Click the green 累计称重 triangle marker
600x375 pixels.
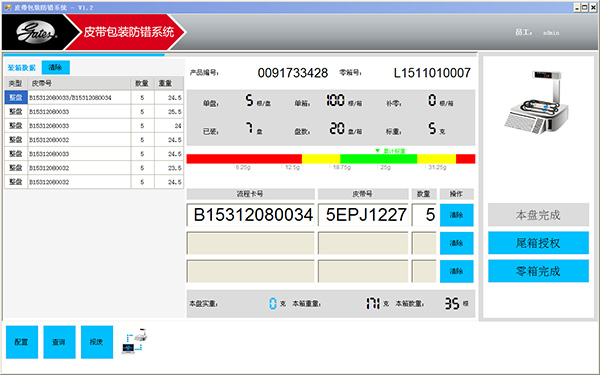tap(377, 151)
